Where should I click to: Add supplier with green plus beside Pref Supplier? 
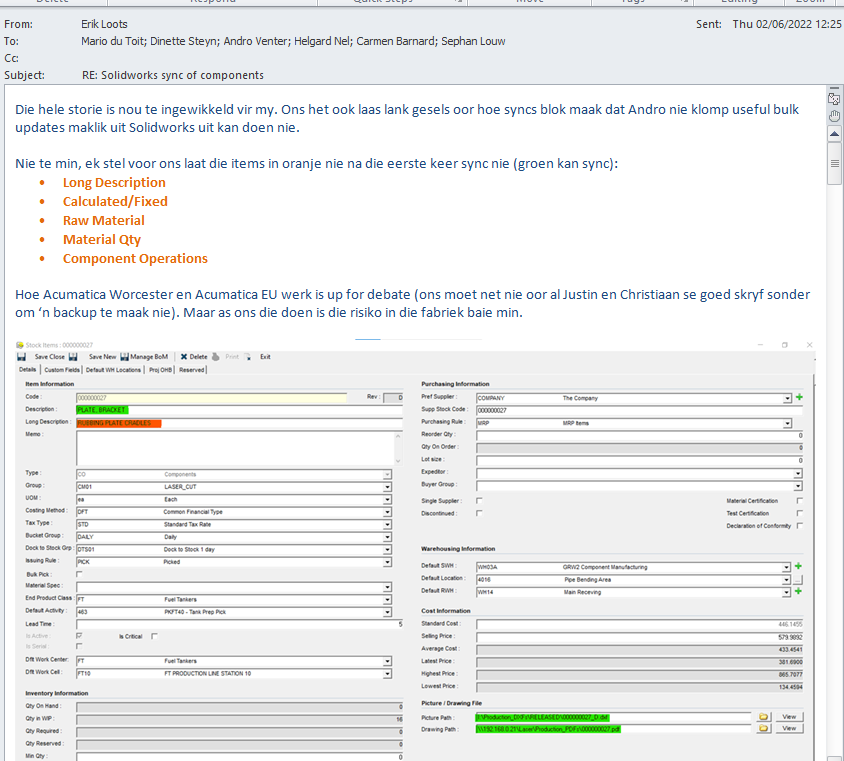[799, 398]
